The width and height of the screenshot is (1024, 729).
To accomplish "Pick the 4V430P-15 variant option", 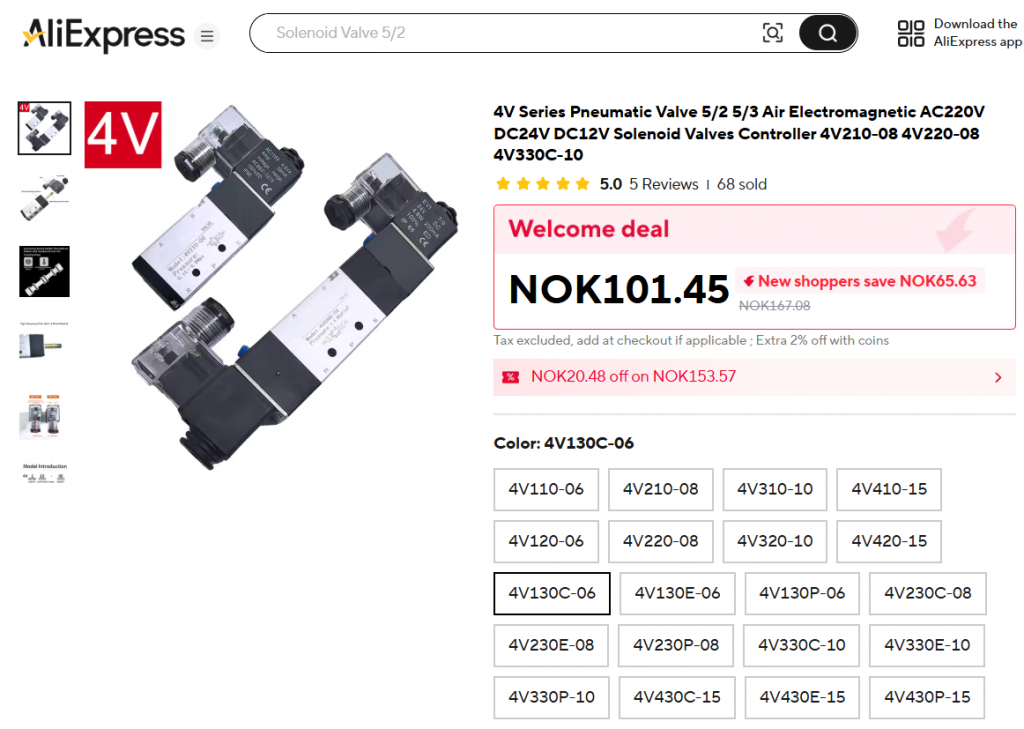I will tap(927, 697).
